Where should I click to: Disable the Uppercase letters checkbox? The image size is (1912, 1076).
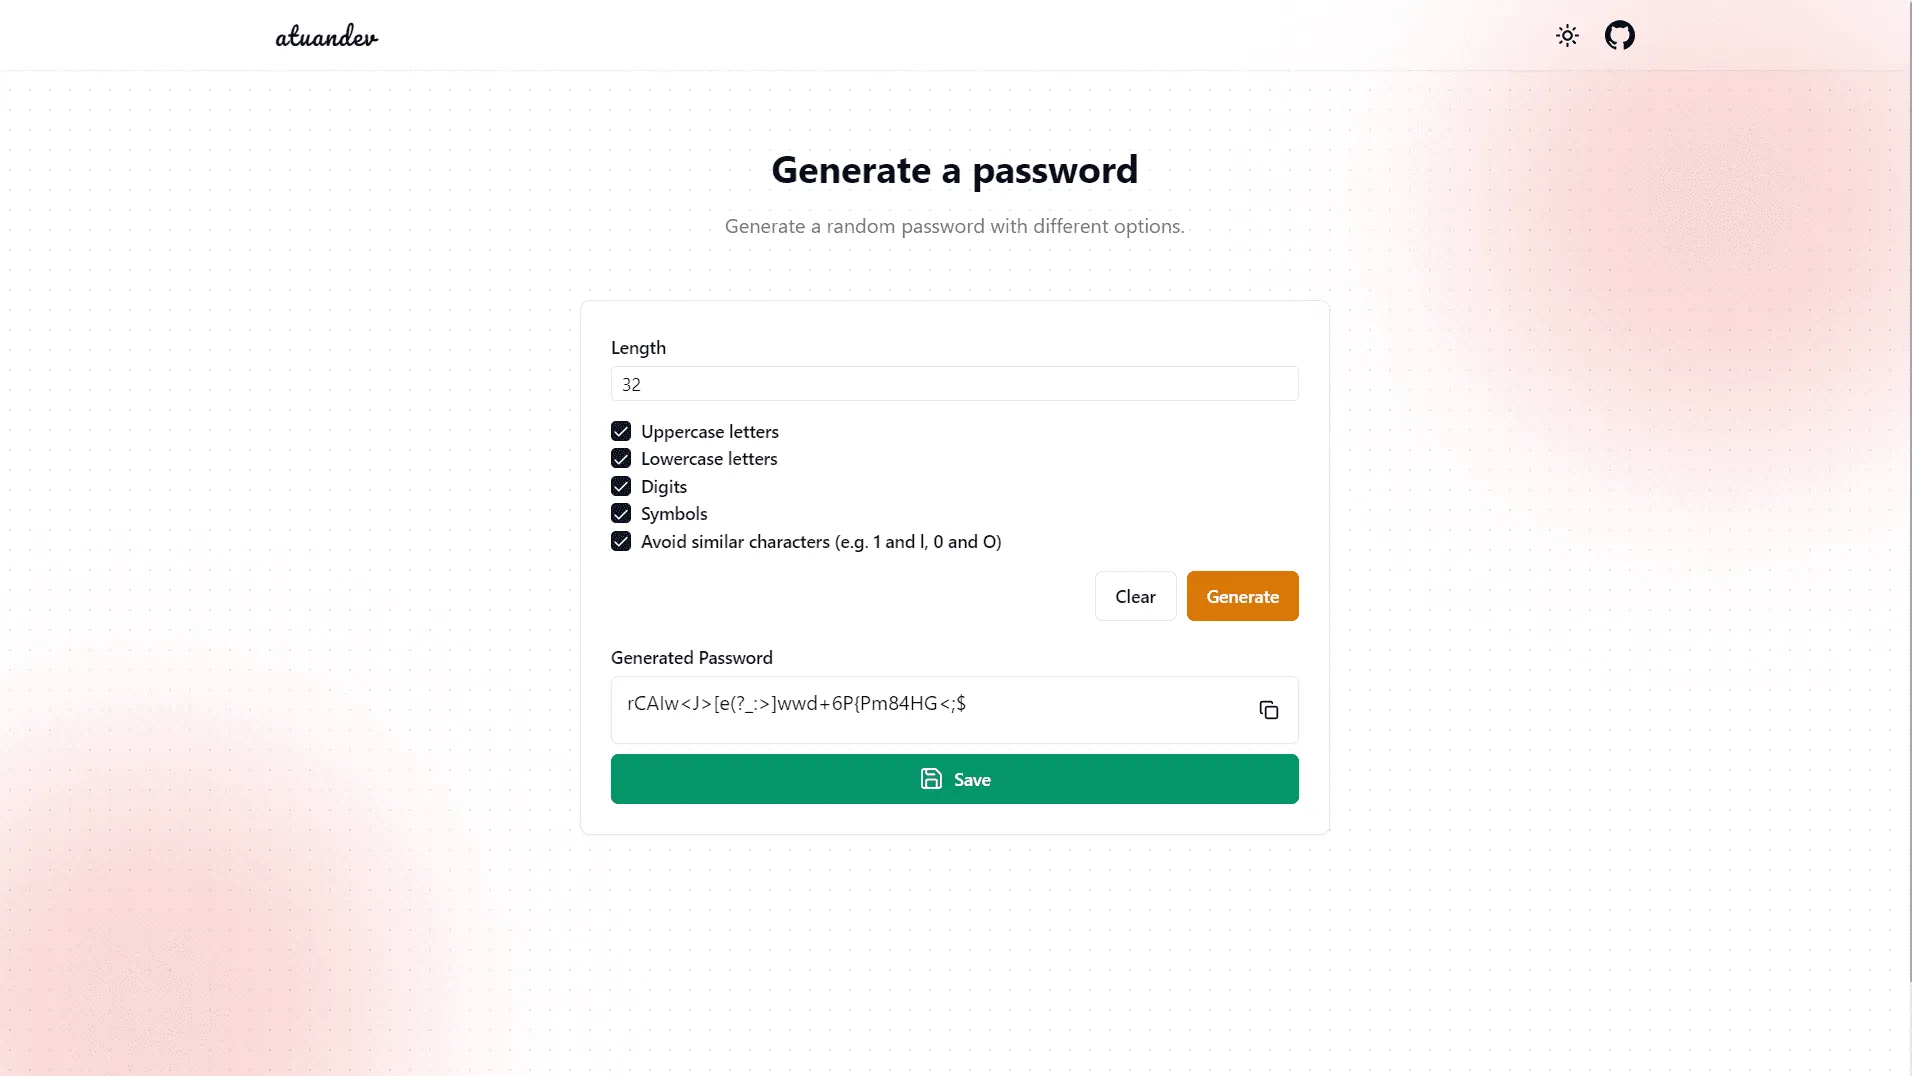[x=621, y=430]
